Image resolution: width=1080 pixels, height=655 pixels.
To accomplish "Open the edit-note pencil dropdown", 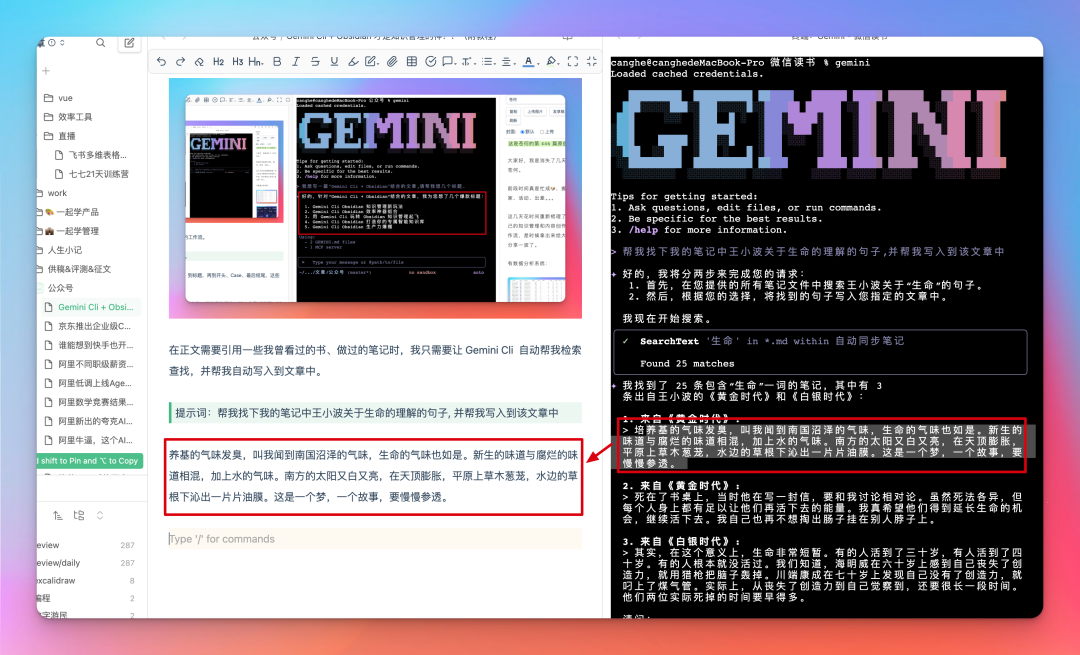I will pyautogui.click(x=372, y=61).
